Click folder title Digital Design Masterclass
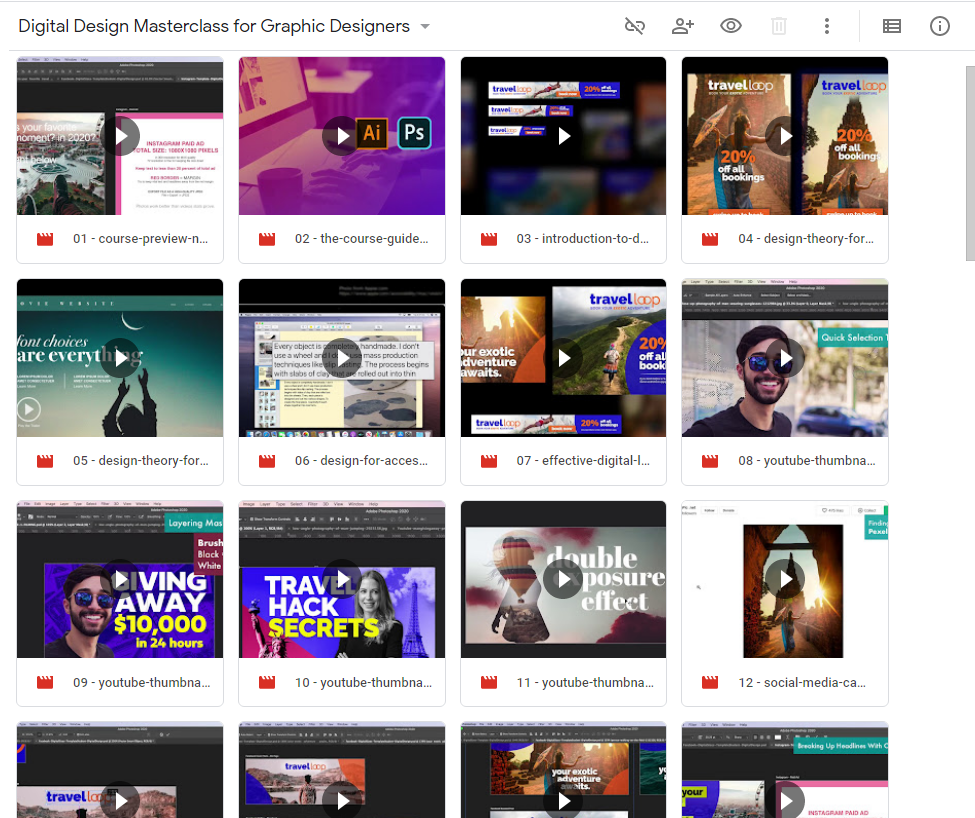The width and height of the screenshot is (975, 818). pyautogui.click(x=214, y=26)
